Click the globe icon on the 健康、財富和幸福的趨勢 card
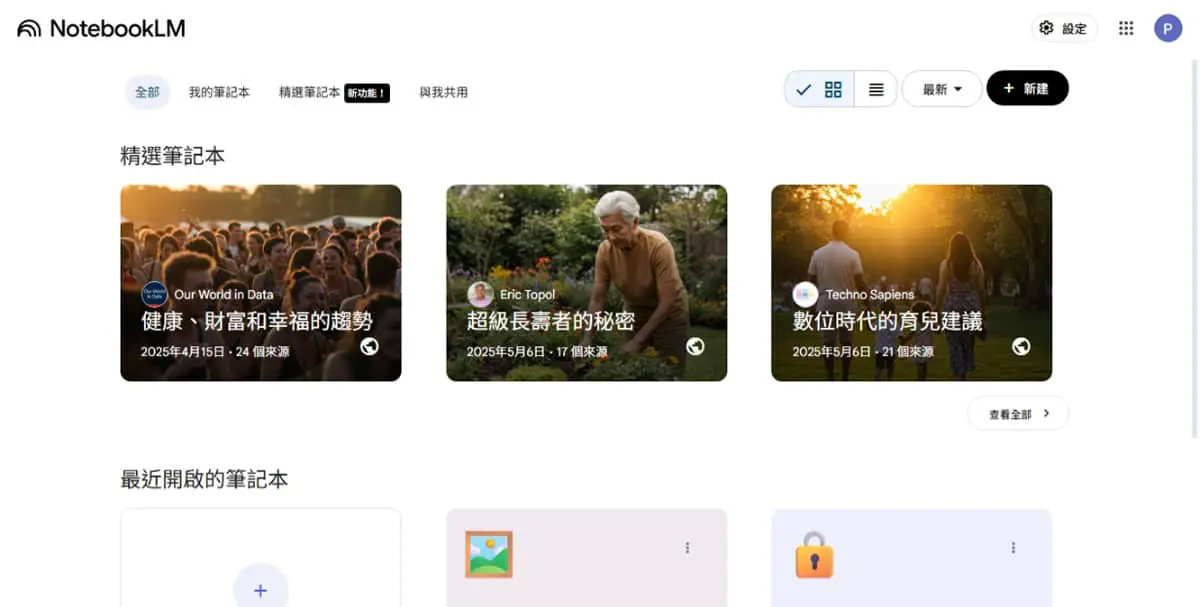 369,346
